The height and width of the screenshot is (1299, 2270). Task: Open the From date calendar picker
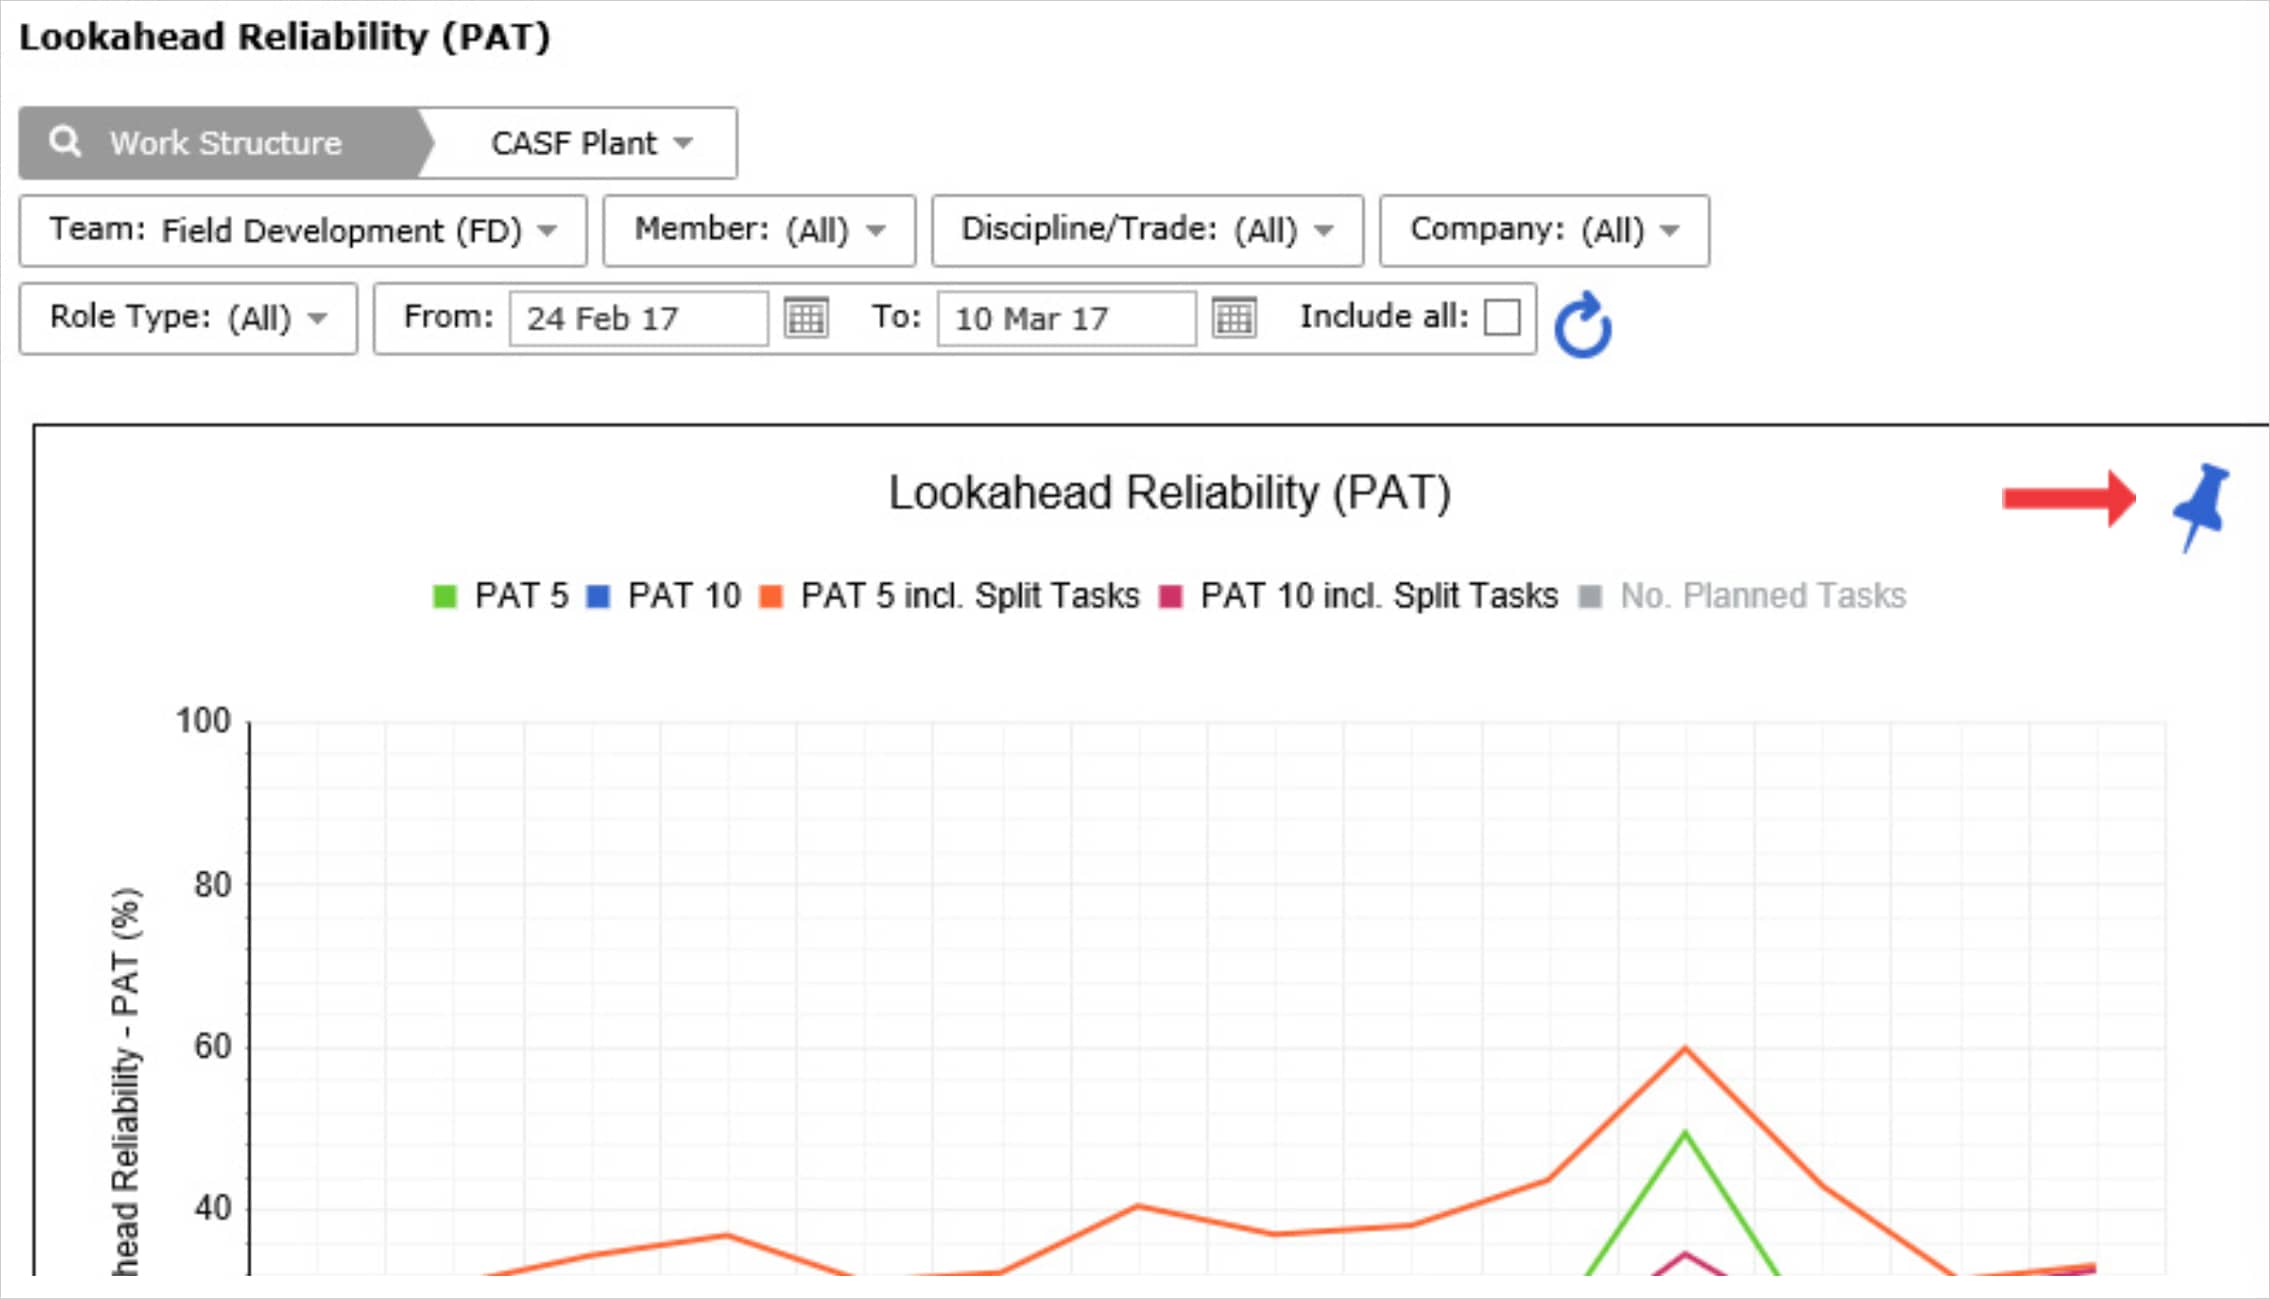click(806, 318)
